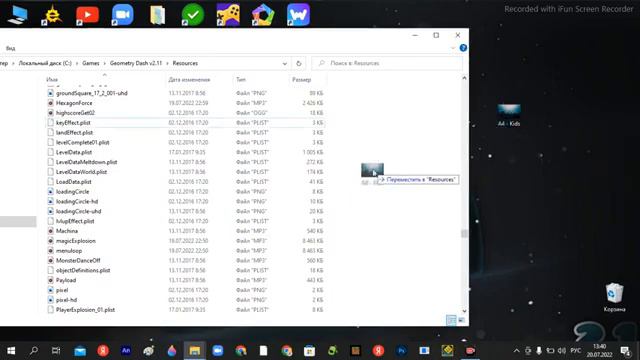Click the Explorer help question icon

click(463, 48)
